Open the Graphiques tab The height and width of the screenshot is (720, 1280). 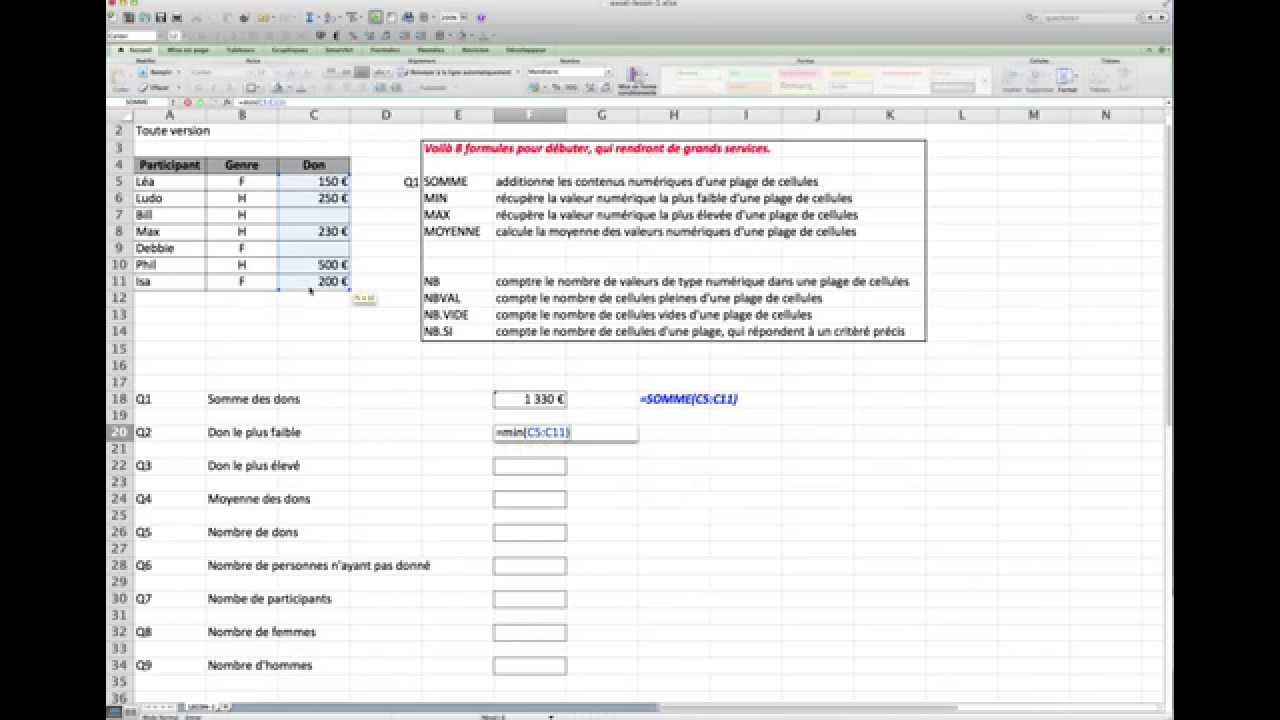point(290,49)
